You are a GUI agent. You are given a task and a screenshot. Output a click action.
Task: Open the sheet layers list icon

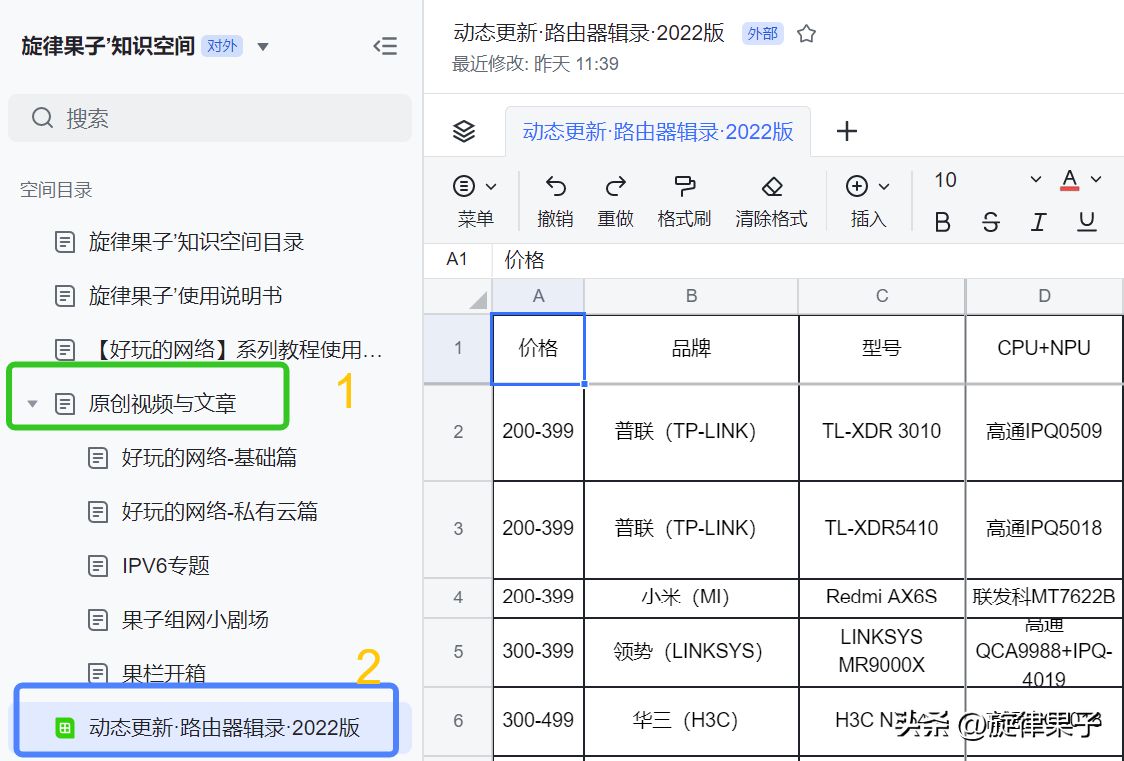click(x=464, y=131)
